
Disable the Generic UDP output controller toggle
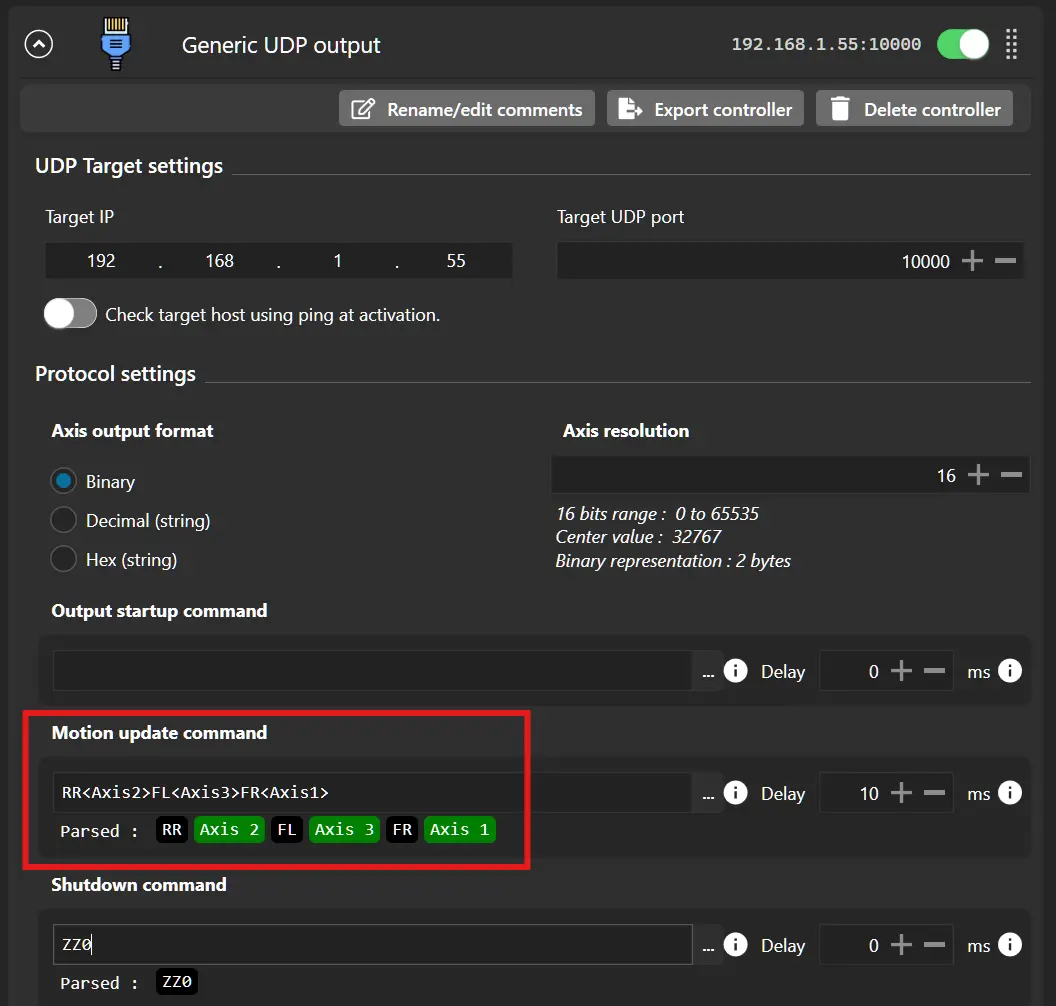(x=963, y=44)
